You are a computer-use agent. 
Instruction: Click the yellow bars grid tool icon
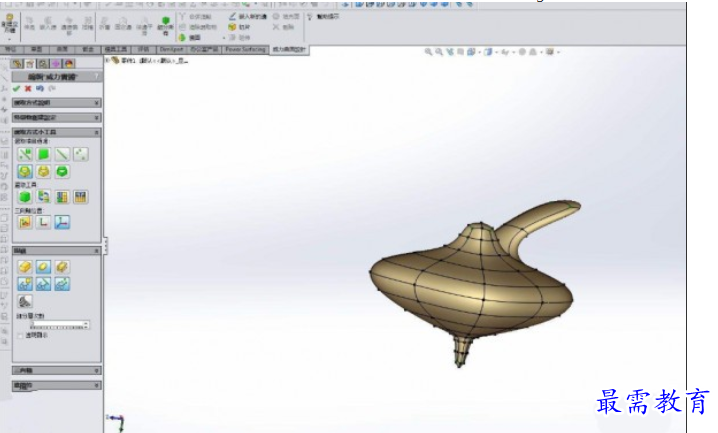pos(81,197)
